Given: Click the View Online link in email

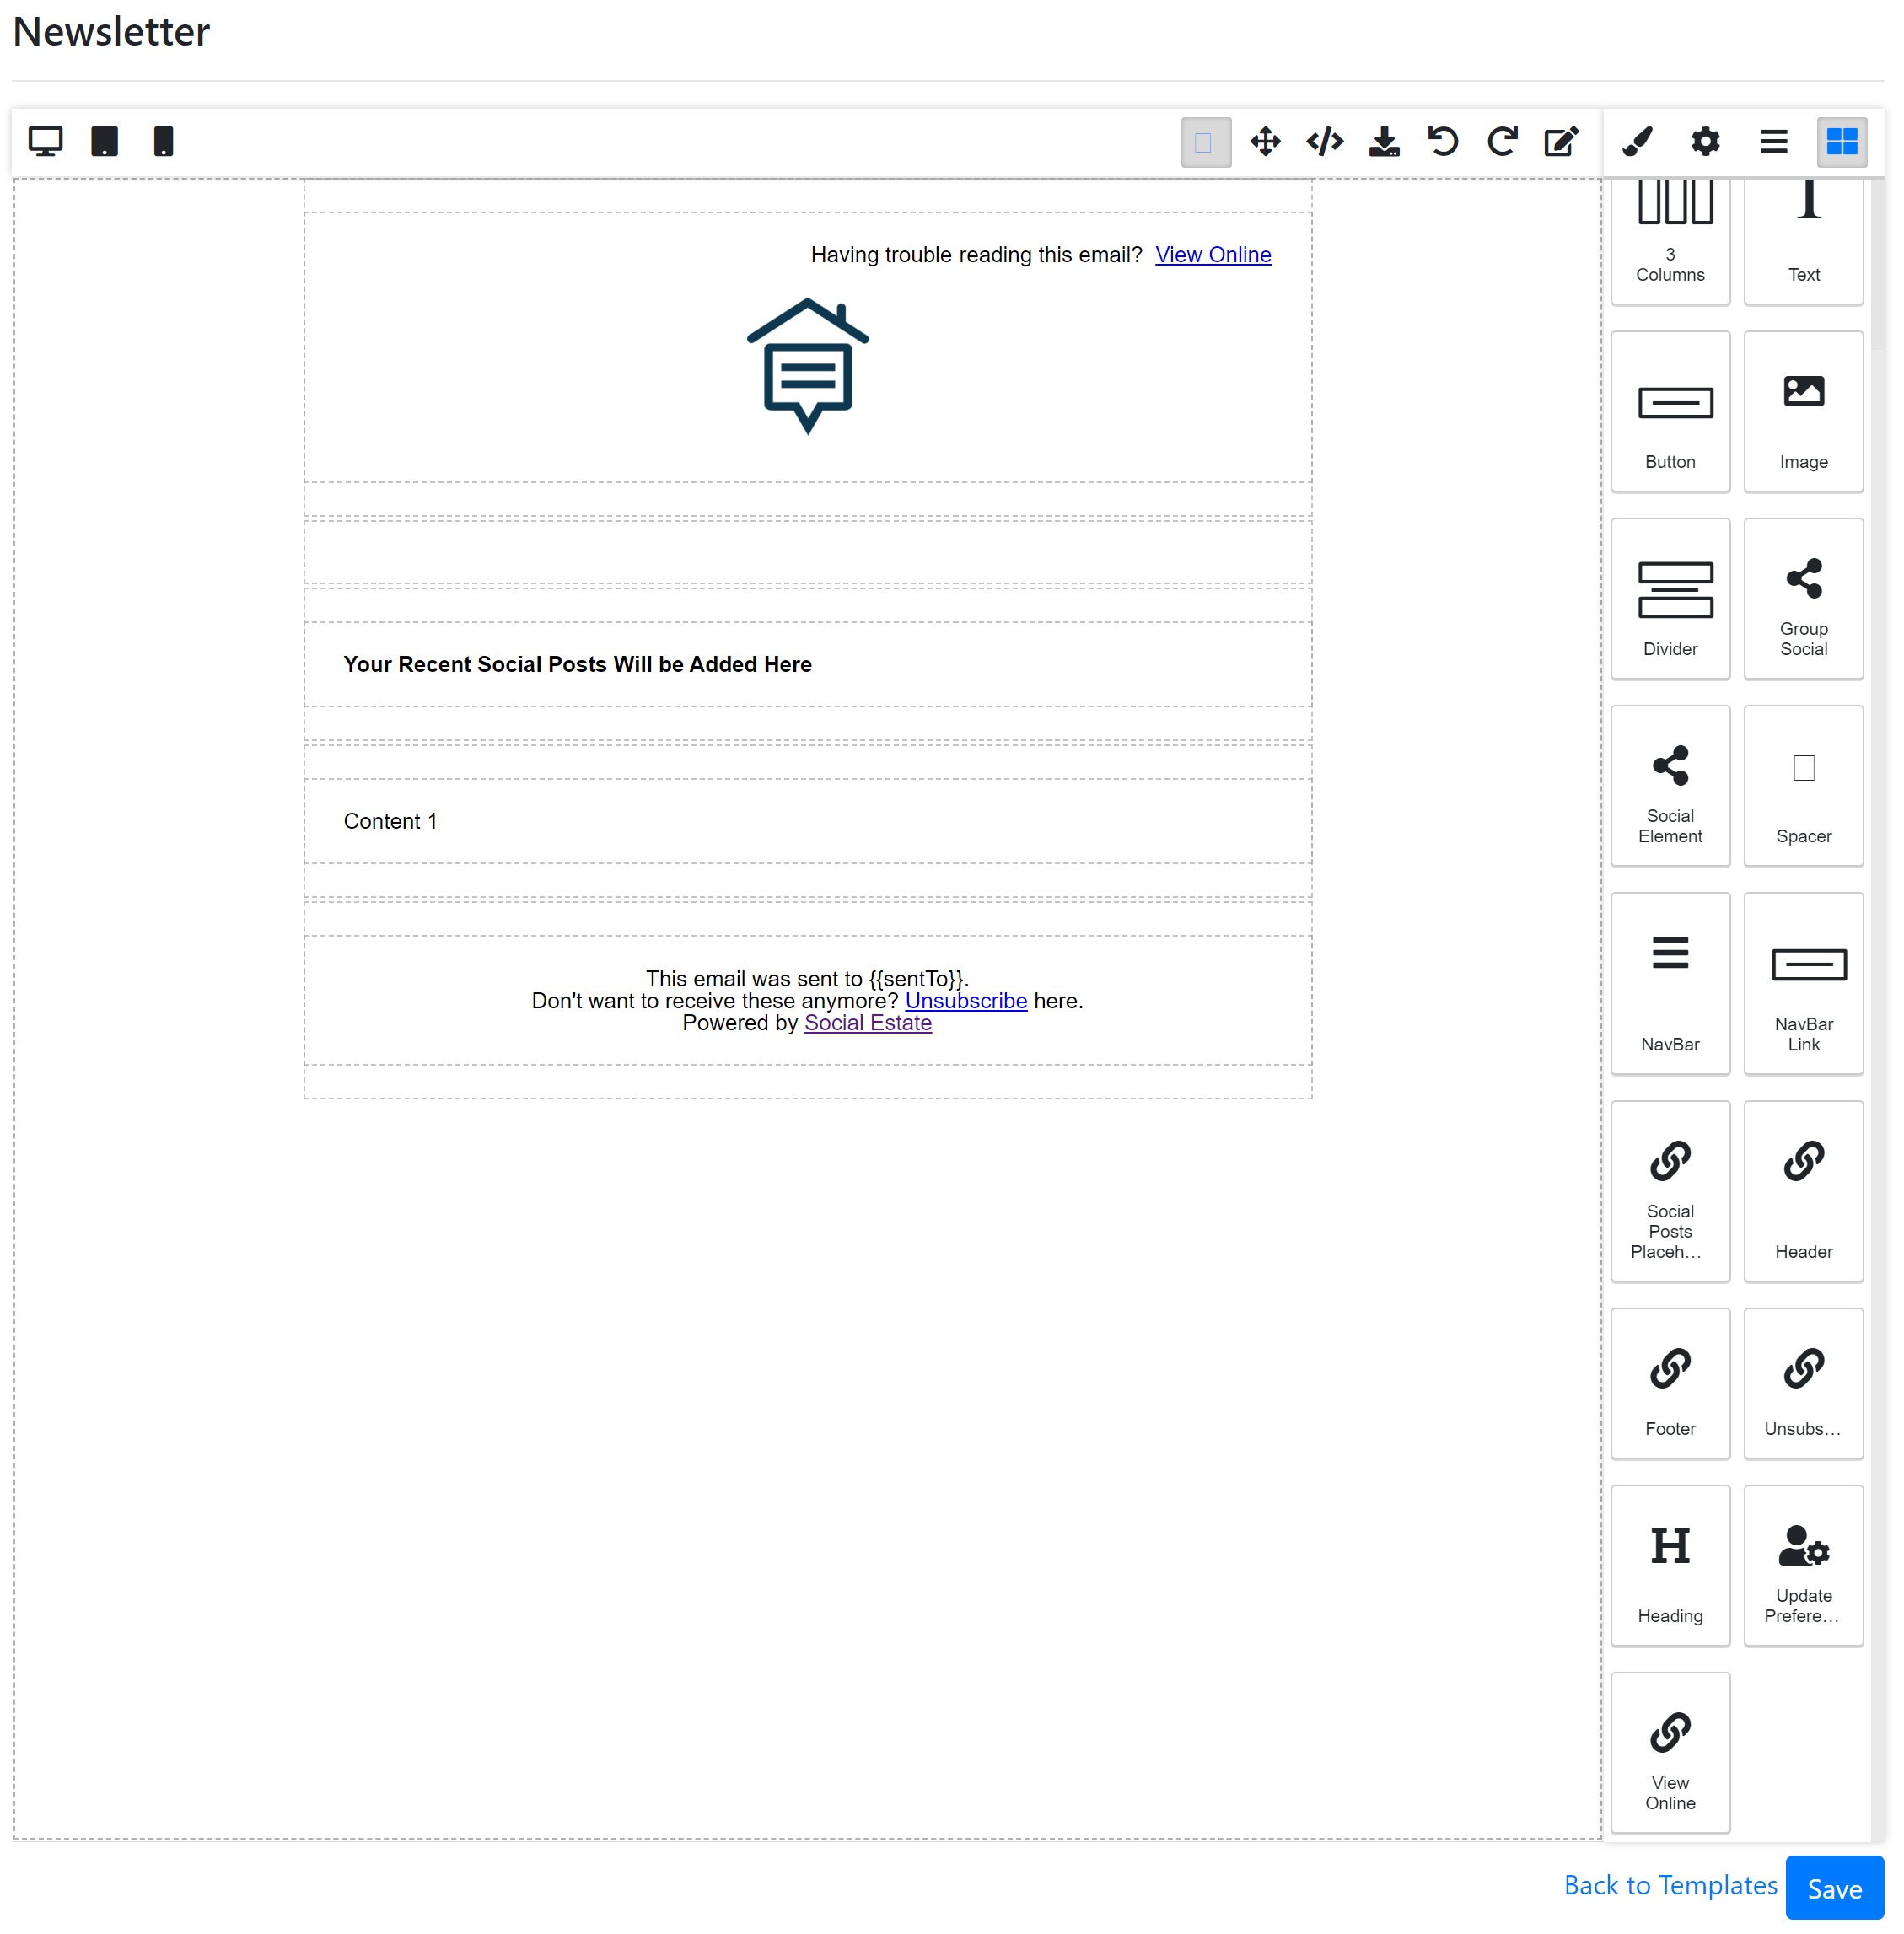Looking at the screenshot, I should (1212, 255).
